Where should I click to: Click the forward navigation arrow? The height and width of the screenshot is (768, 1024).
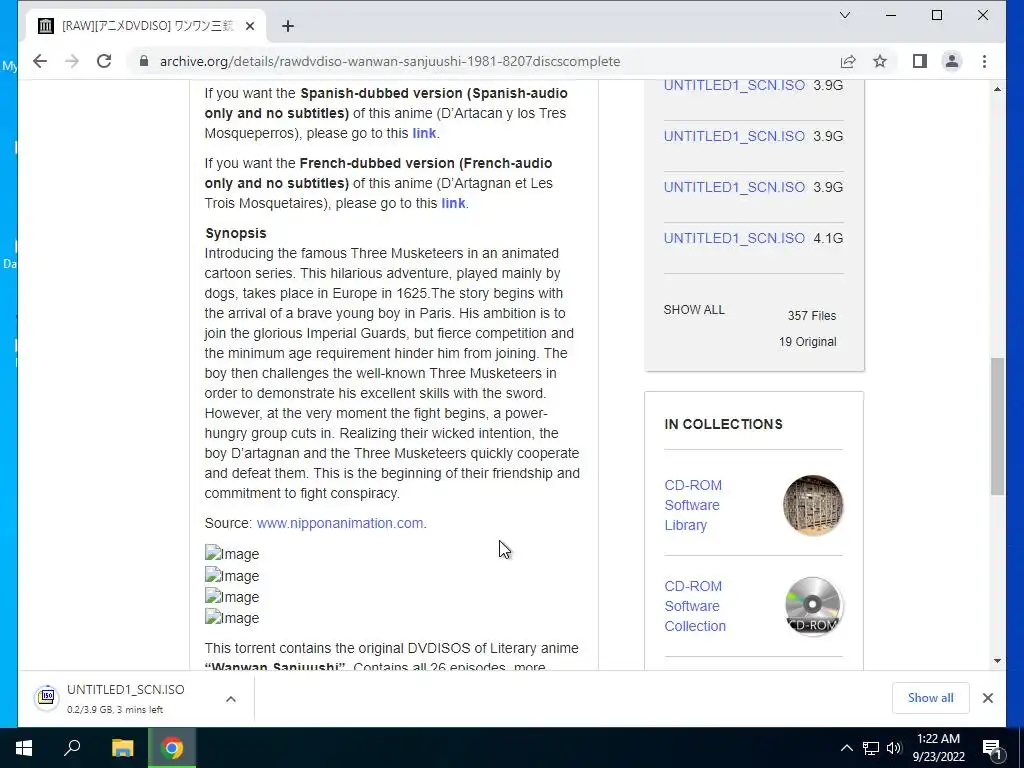pyautogui.click(x=72, y=61)
